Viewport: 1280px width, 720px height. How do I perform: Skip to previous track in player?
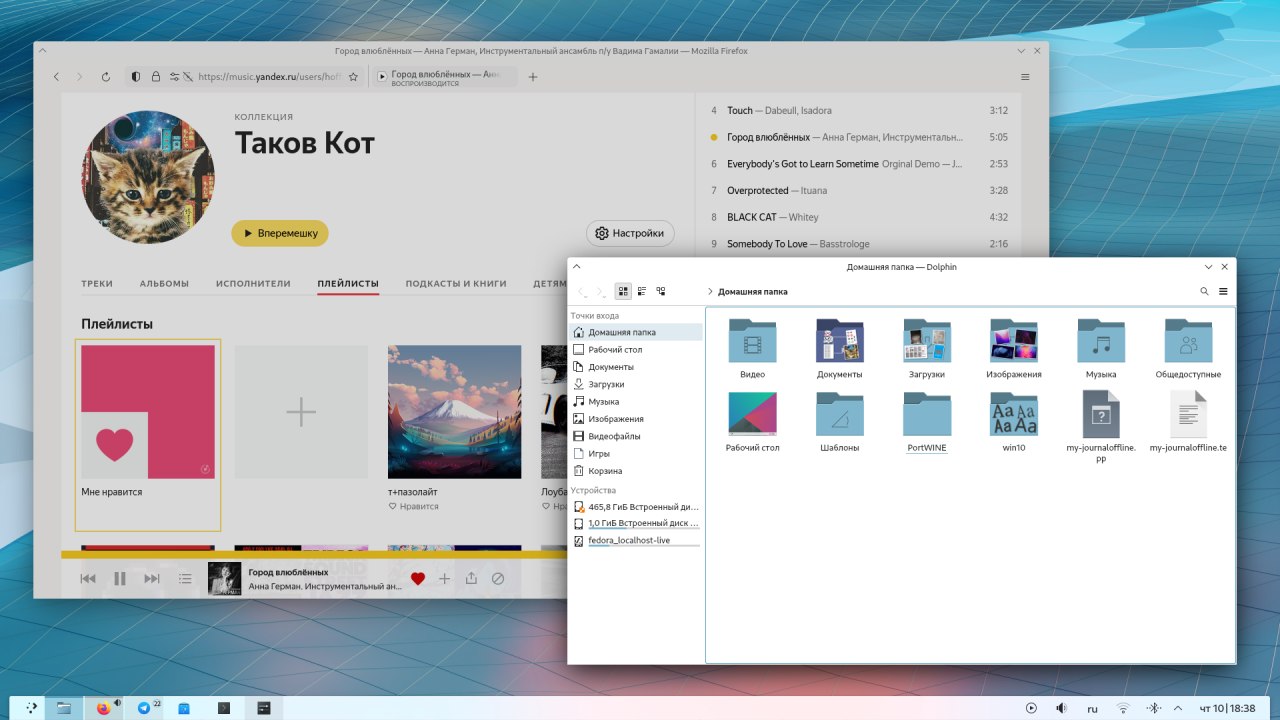pos(88,578)
